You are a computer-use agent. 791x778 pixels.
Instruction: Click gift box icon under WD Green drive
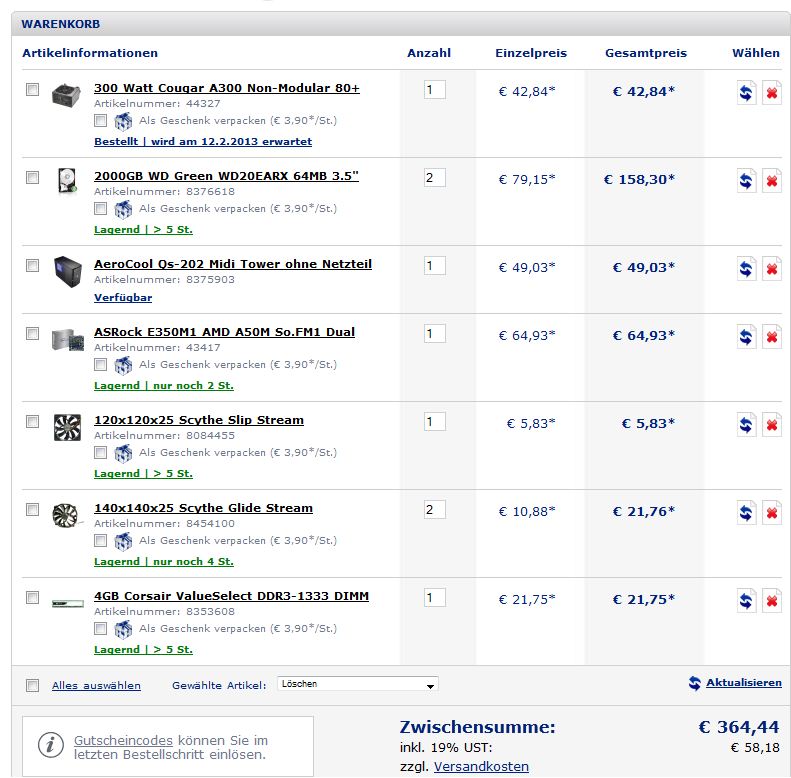(123, 209)
